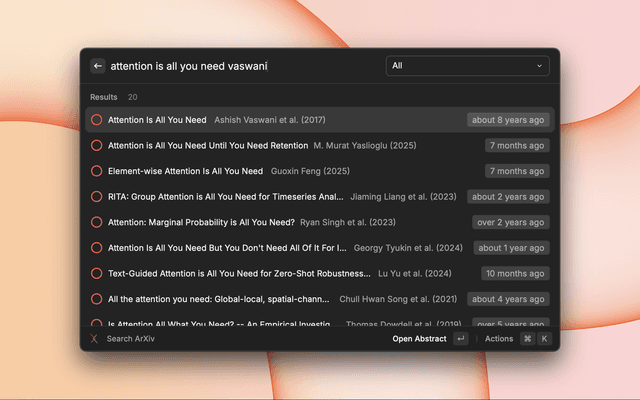Open the Actions menu

pyautogui.click(x=498, y=339)
